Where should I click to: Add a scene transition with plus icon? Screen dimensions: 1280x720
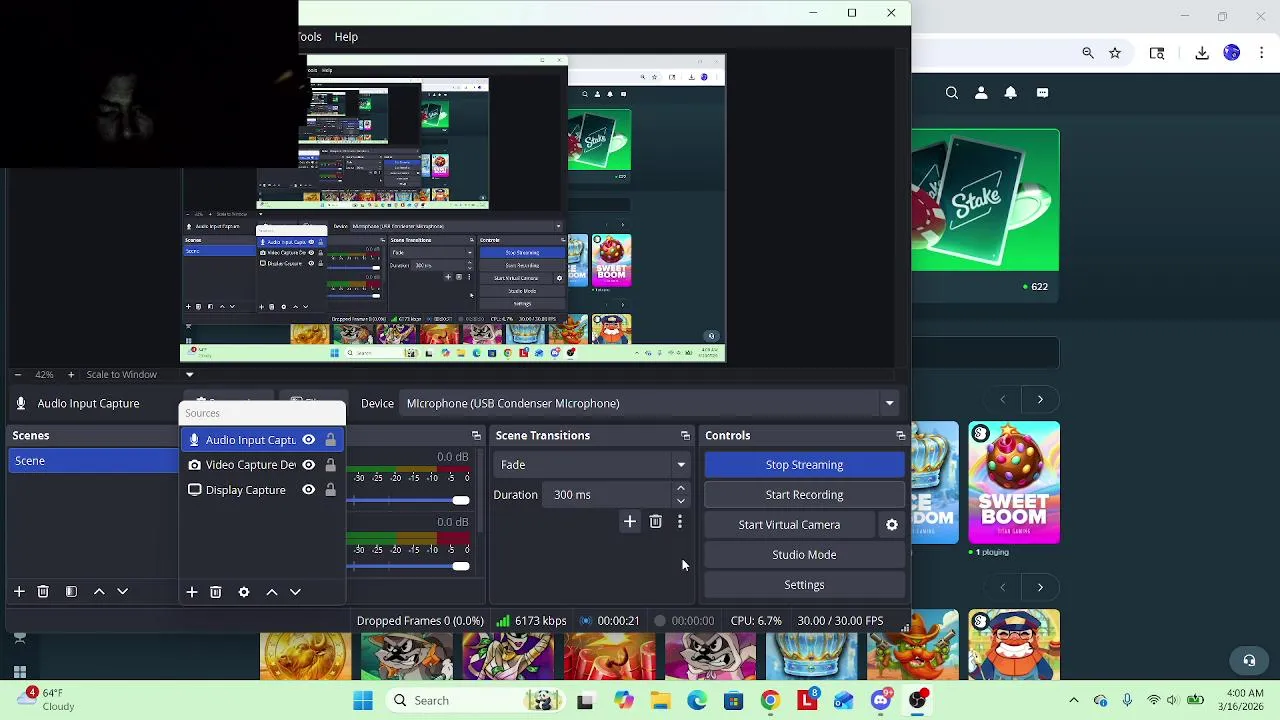pyautogui.click(x=630, y=522)
